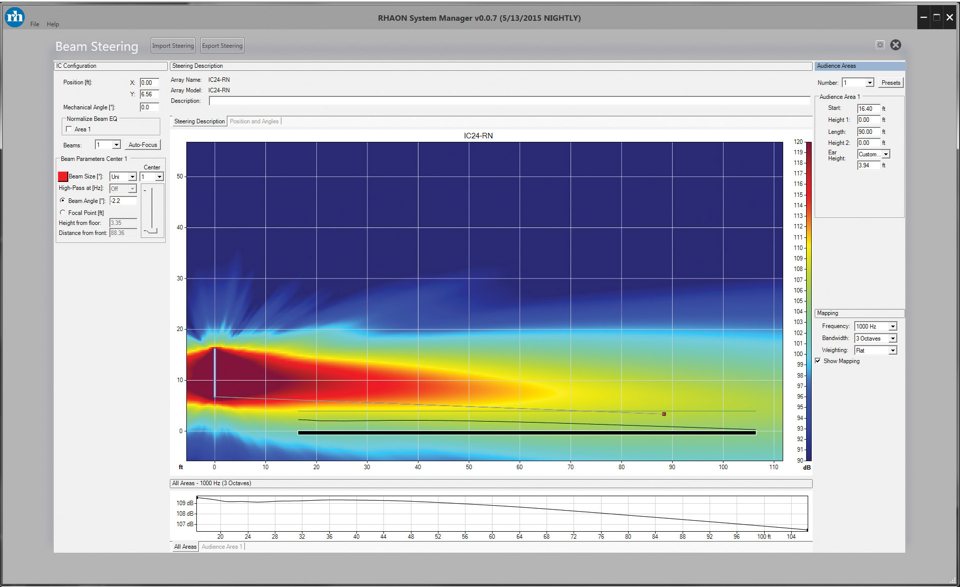Click the Import Steering button
This screenshot has width=960, height=587.
pyautogui.click(x=173, y=46)
